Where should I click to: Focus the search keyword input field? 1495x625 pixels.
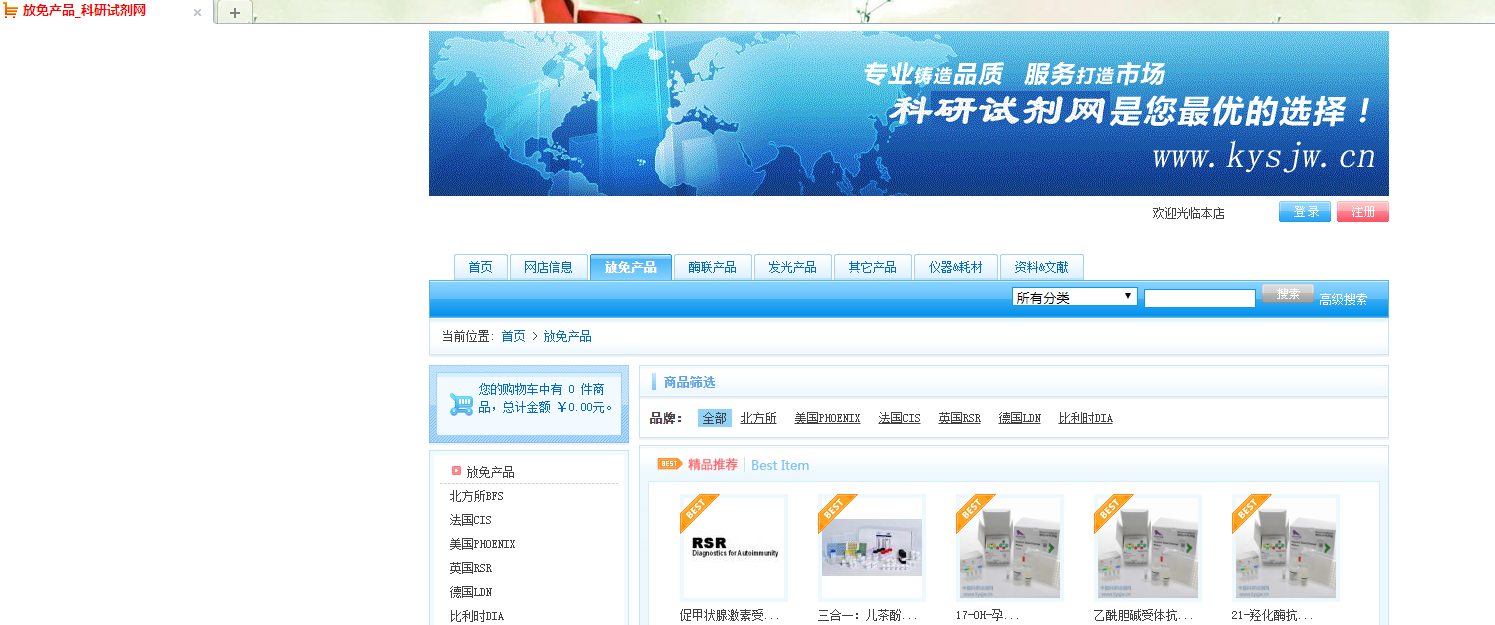[x=1199, y=298]
